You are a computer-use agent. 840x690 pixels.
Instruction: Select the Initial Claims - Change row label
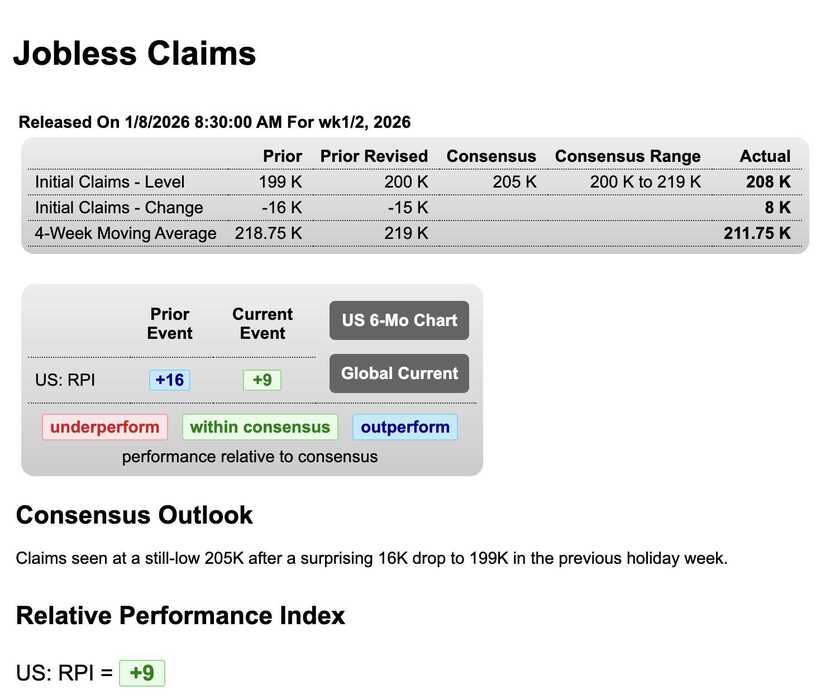click(119, 208)
